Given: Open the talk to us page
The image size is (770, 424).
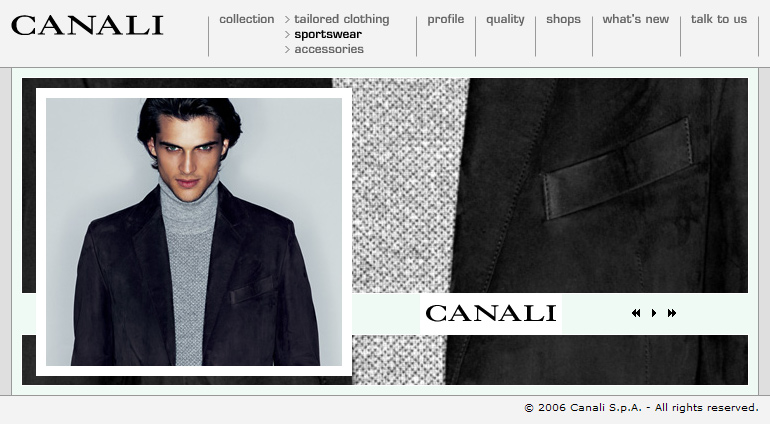Looking at the screenshot, I should [x=718, y=19].
